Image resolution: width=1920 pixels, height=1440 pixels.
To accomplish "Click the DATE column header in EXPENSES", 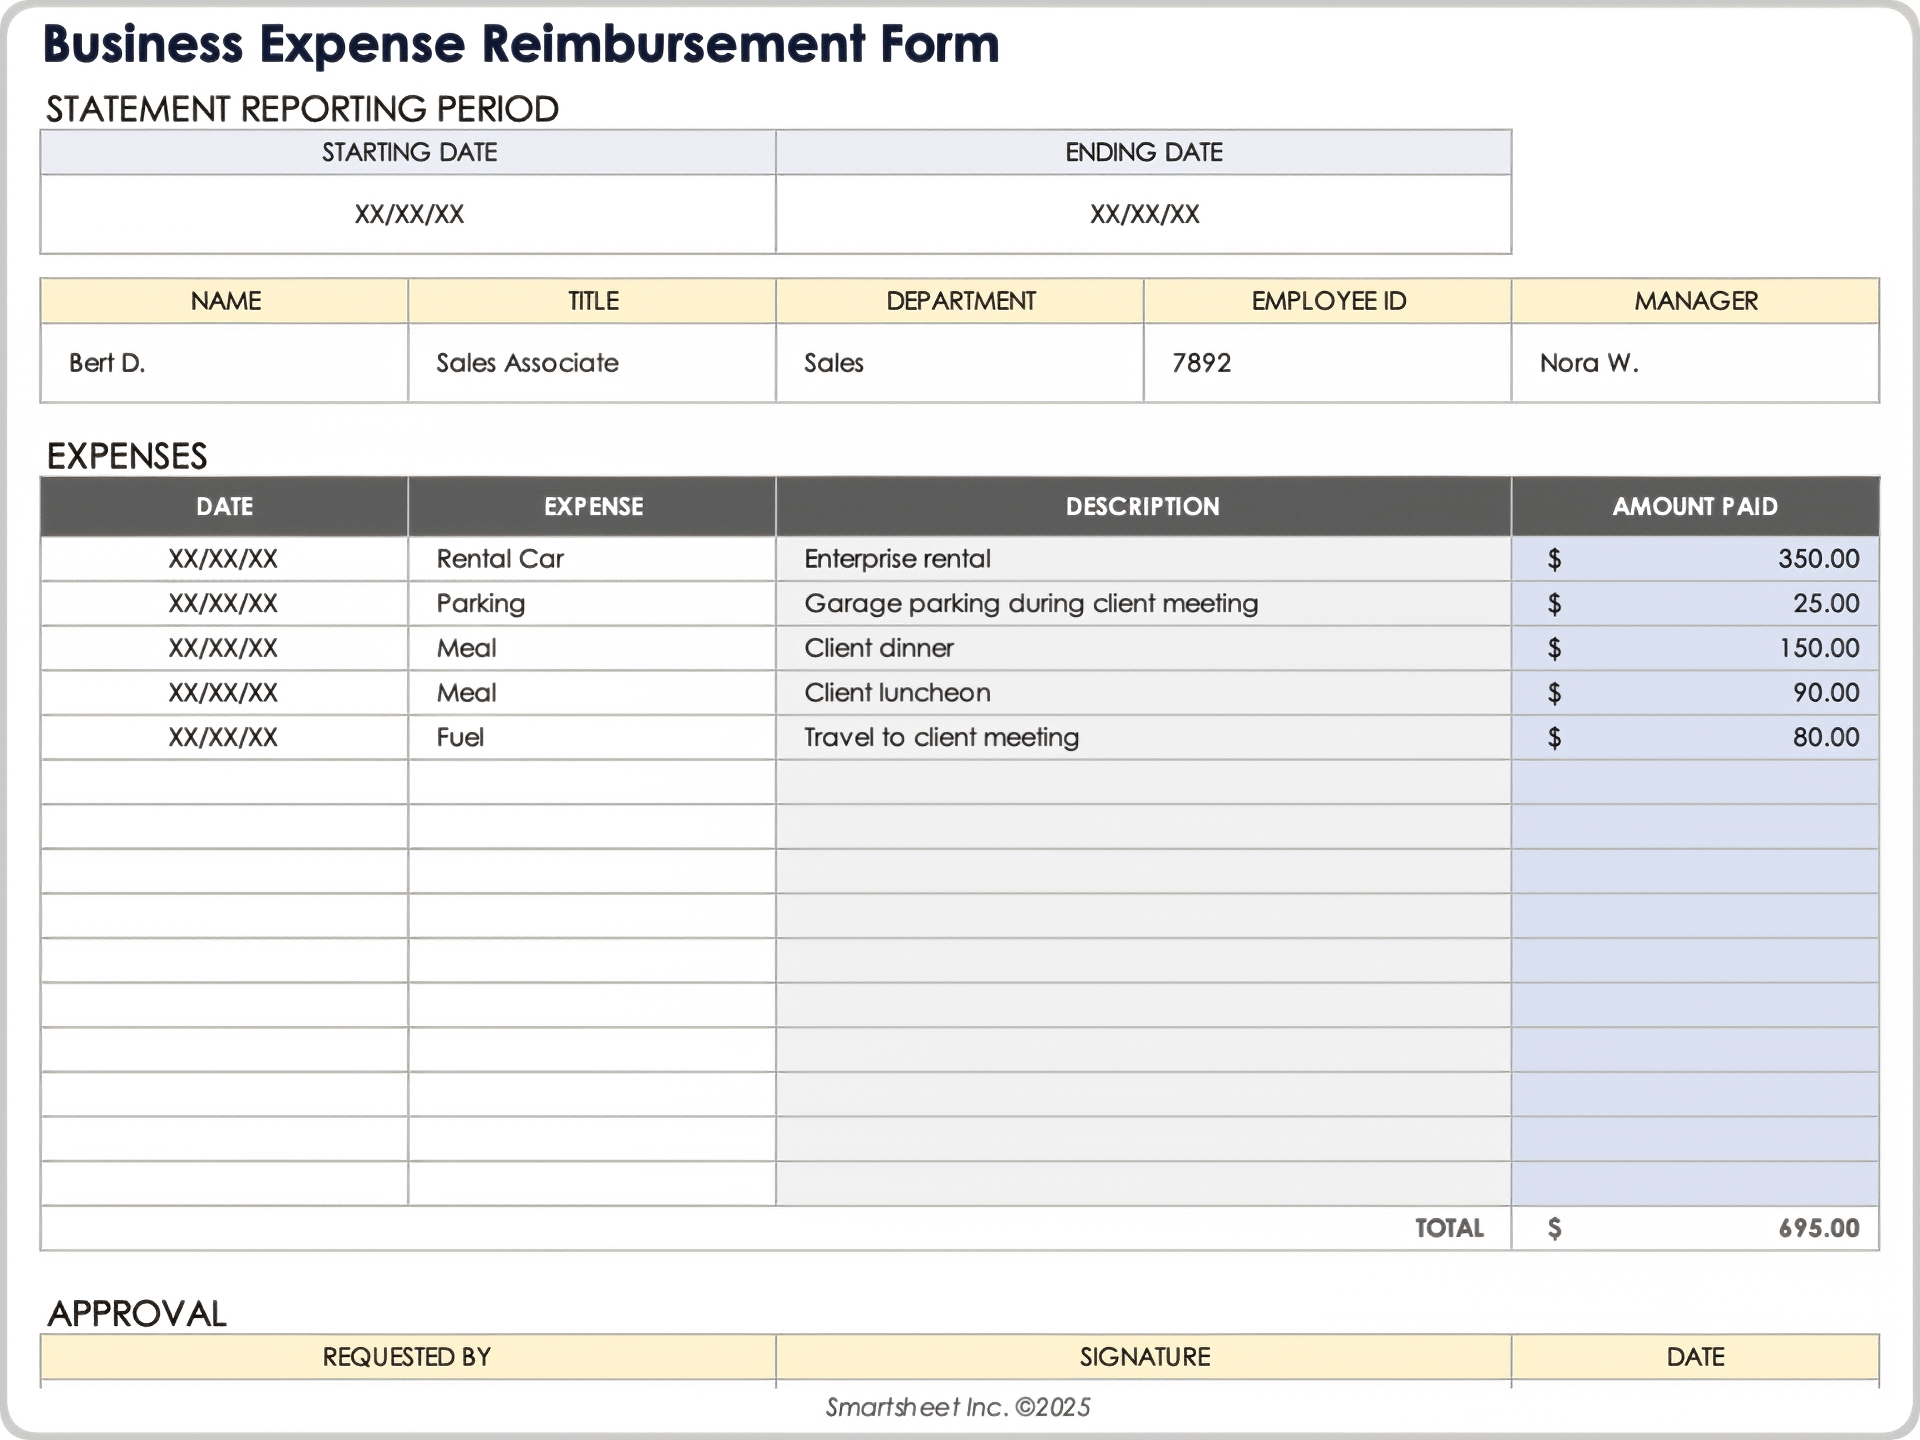I will coord(222,506).
